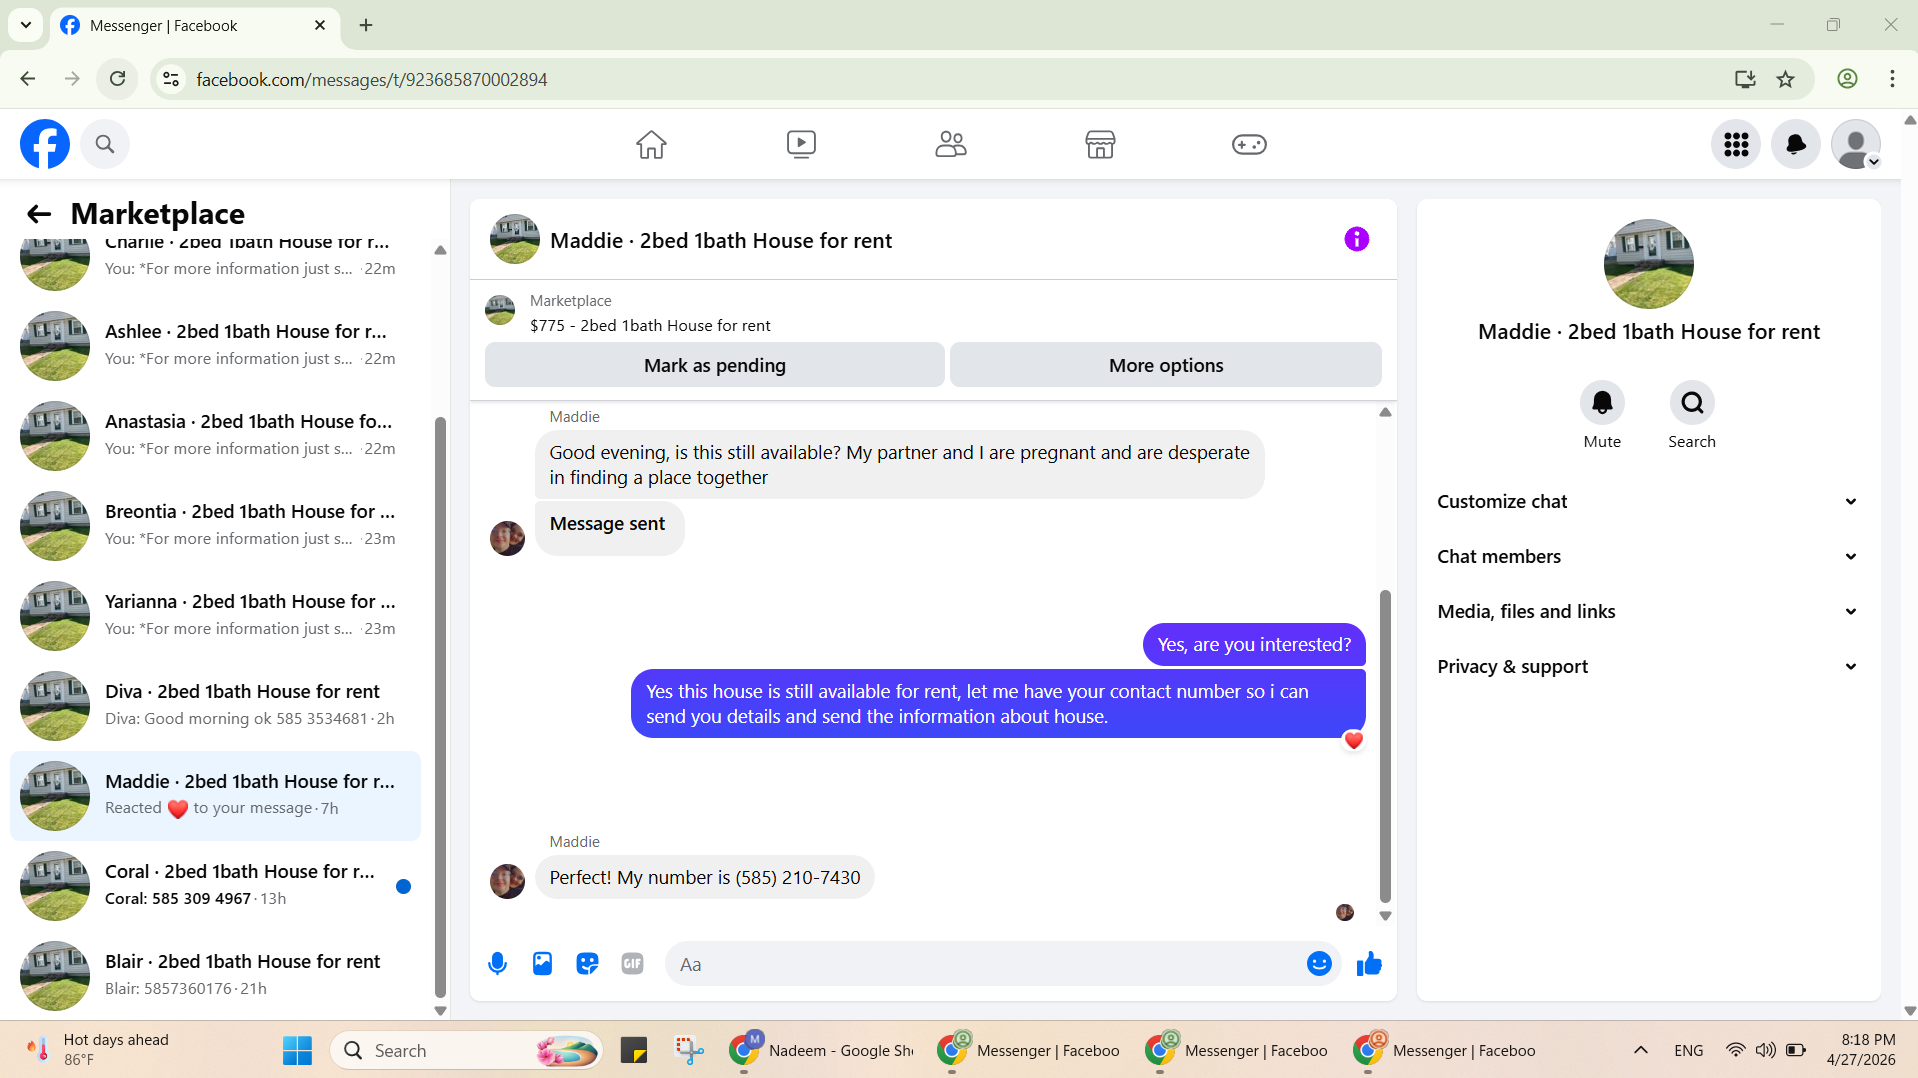Open a new browser tab
This screenshot has height=1078, width=1918.
coord(366,25)
